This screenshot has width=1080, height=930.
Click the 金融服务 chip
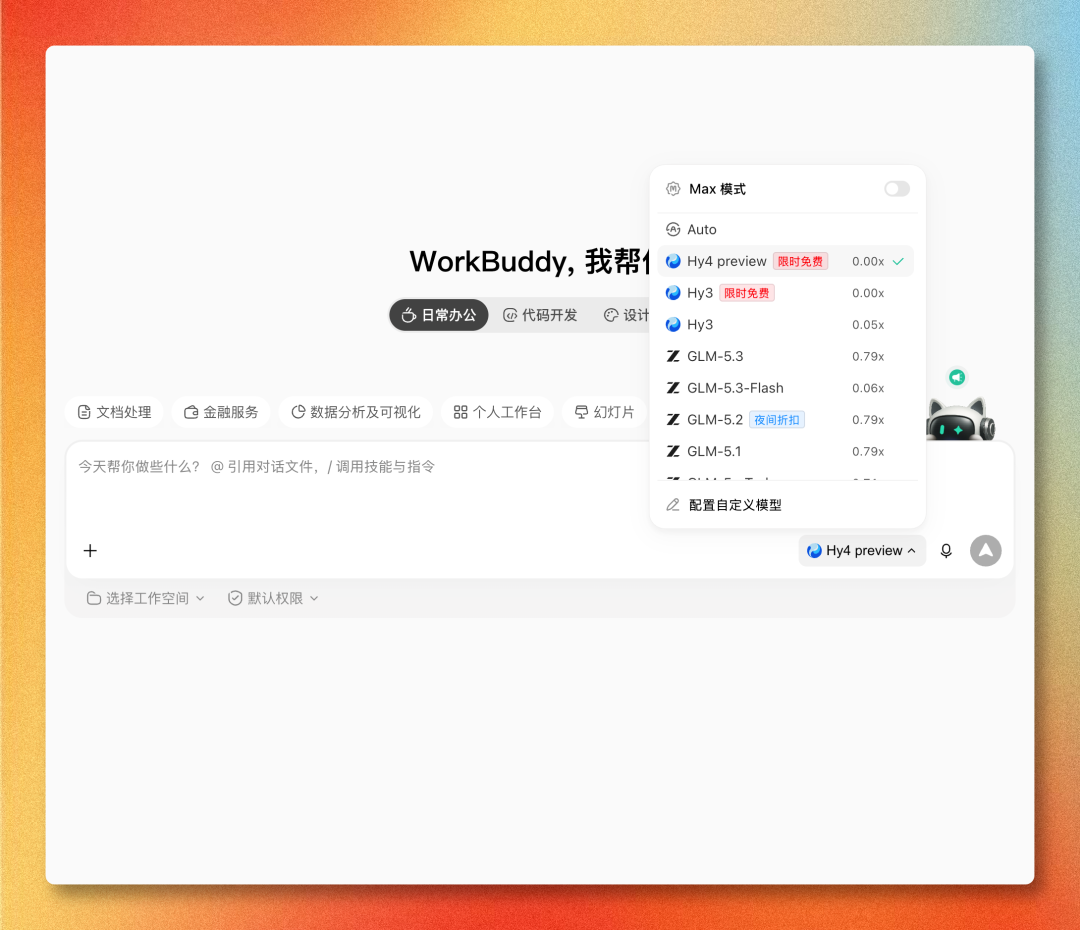(x=221, y=412)
